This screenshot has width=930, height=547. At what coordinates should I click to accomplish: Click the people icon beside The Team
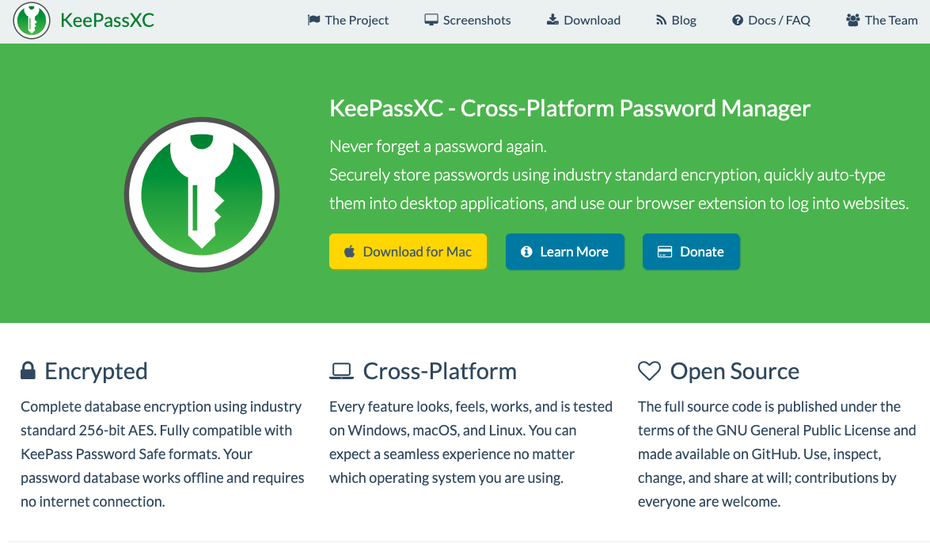tap(853, 20)
